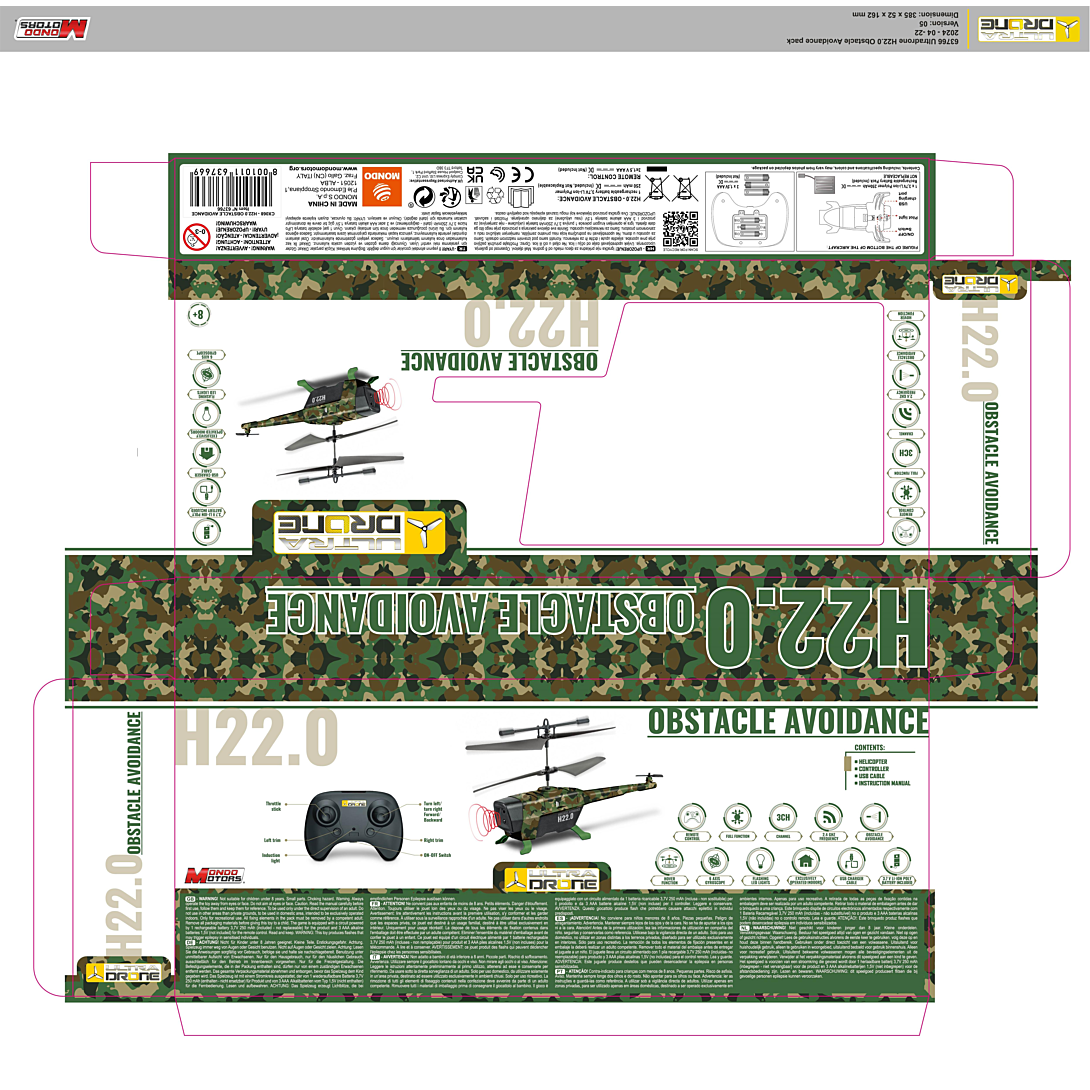Viewport: 1090px width, 1090px height.
Task: Click the +8 age rating badge
Action: click(x=199, y=314)
